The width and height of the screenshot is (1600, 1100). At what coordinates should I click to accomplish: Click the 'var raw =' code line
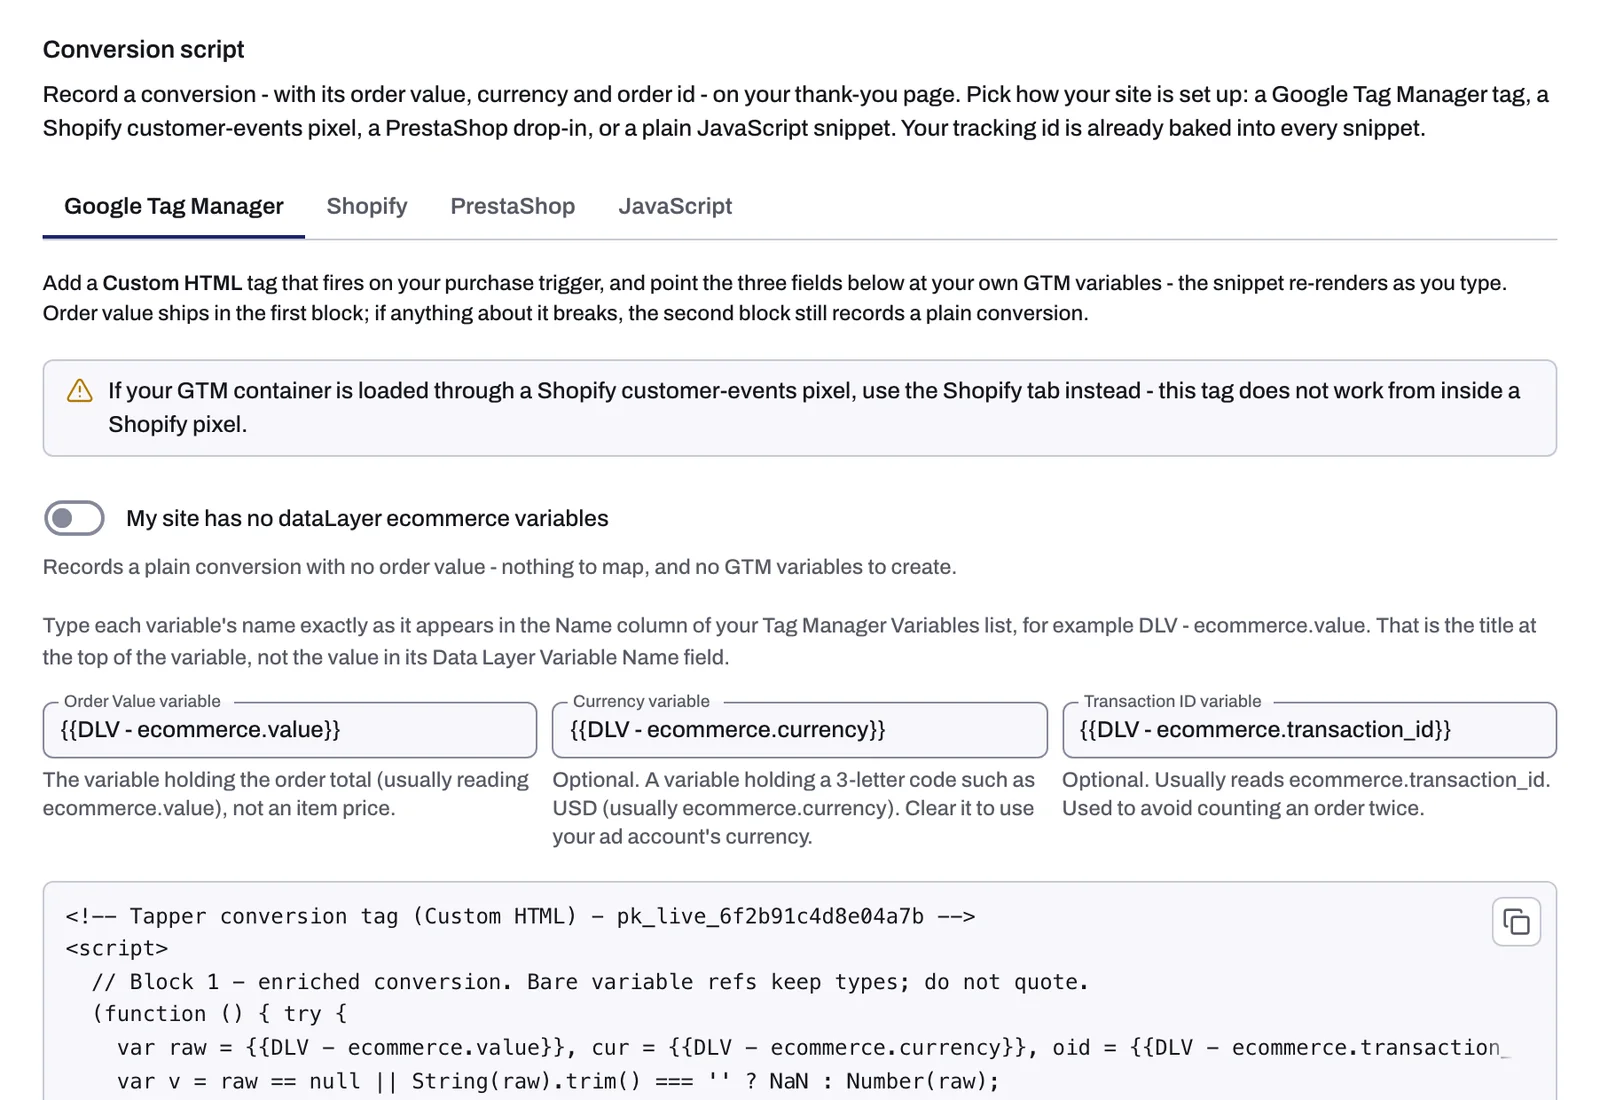pyautogui.click(x=813, y=1047)
